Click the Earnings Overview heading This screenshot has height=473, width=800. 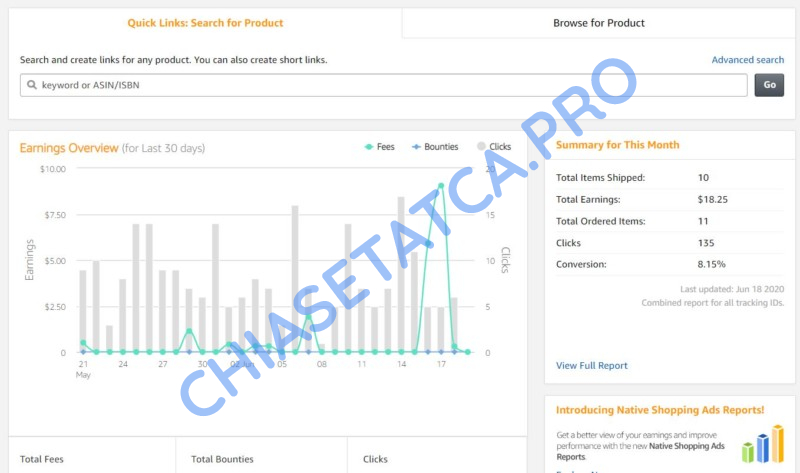click(69, 148)
